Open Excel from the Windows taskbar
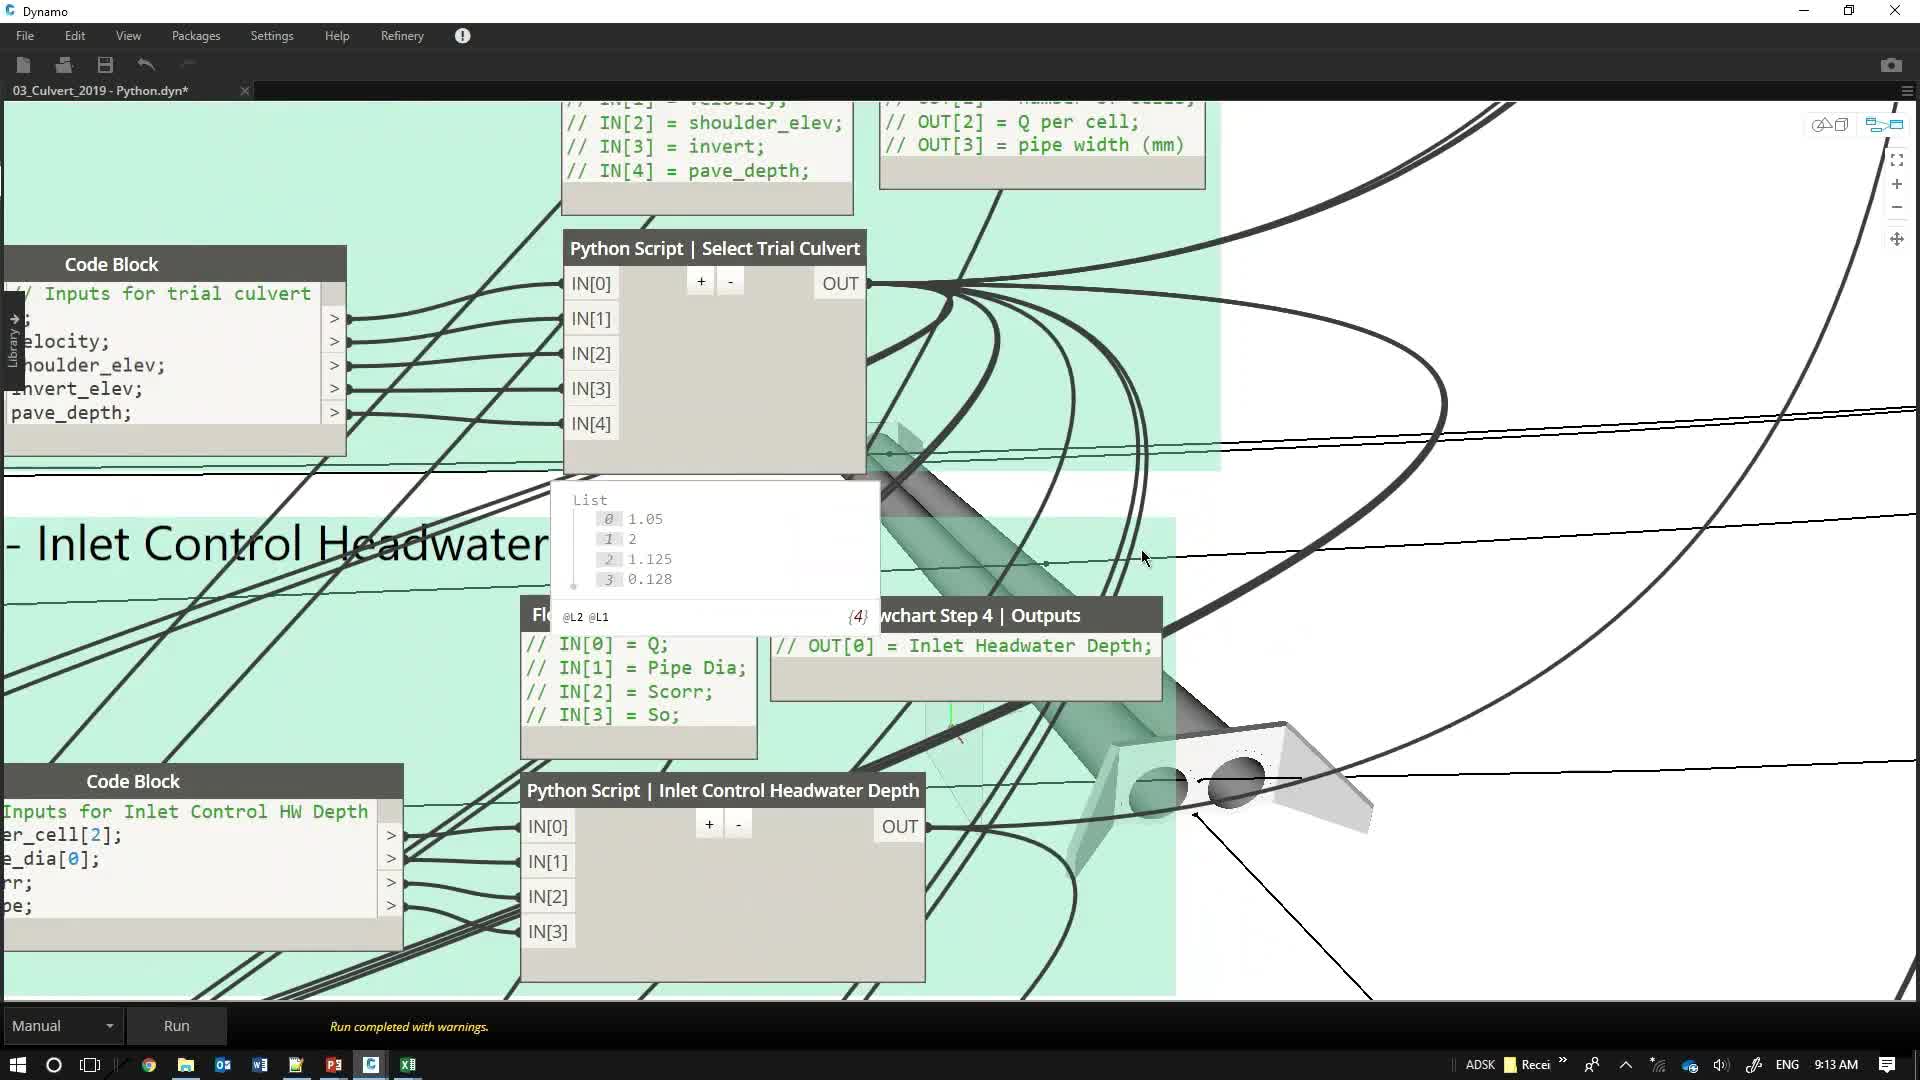This screenshot has width=1920, height=1080. pos(408,1065)
